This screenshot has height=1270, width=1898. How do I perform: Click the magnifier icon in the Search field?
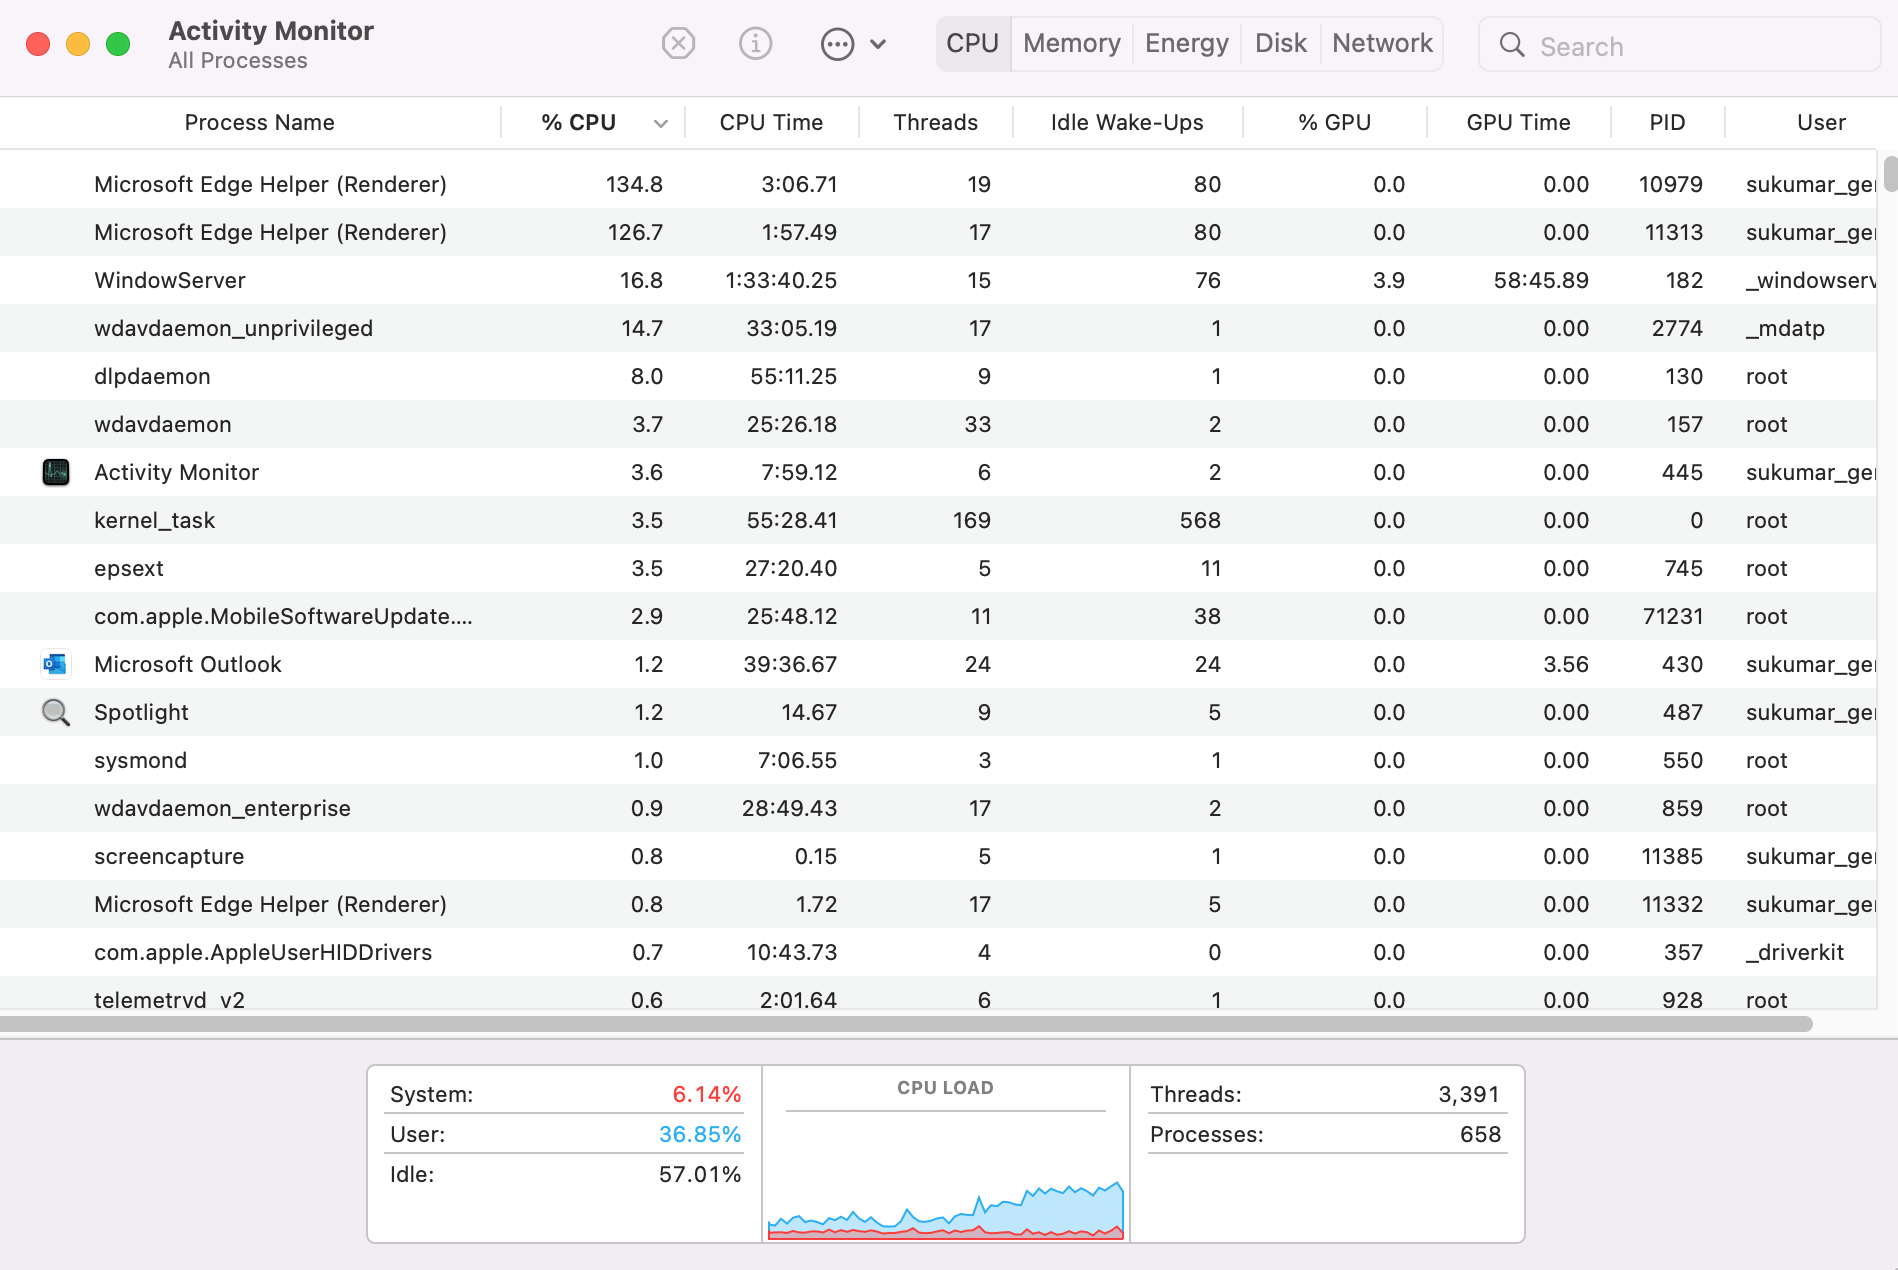pos(1512,45)
